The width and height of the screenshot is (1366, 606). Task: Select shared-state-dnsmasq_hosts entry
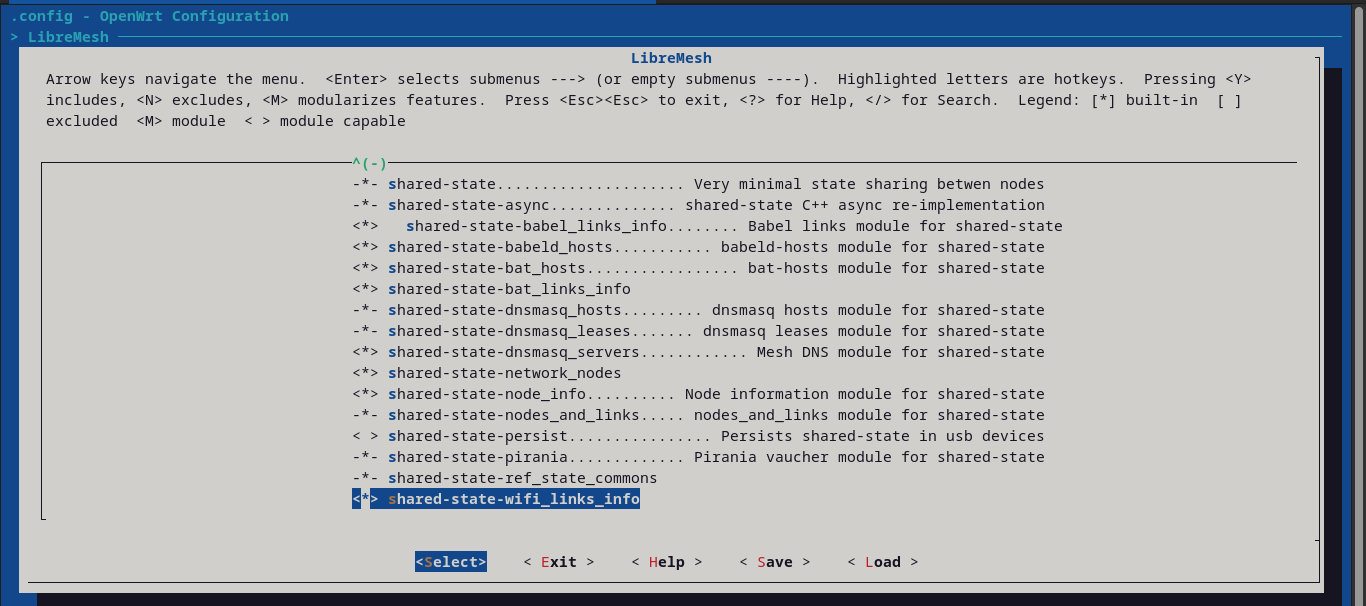[698, 310]
